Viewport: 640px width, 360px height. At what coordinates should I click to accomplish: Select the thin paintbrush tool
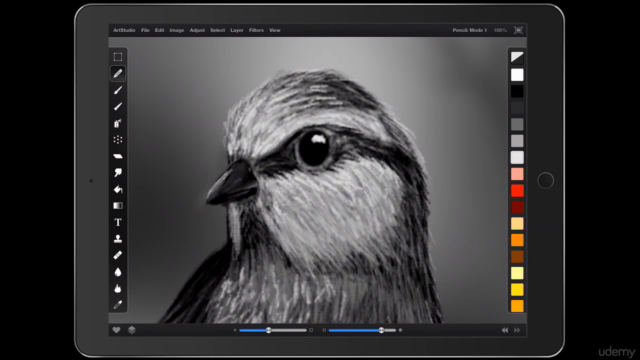pos(118,90)
